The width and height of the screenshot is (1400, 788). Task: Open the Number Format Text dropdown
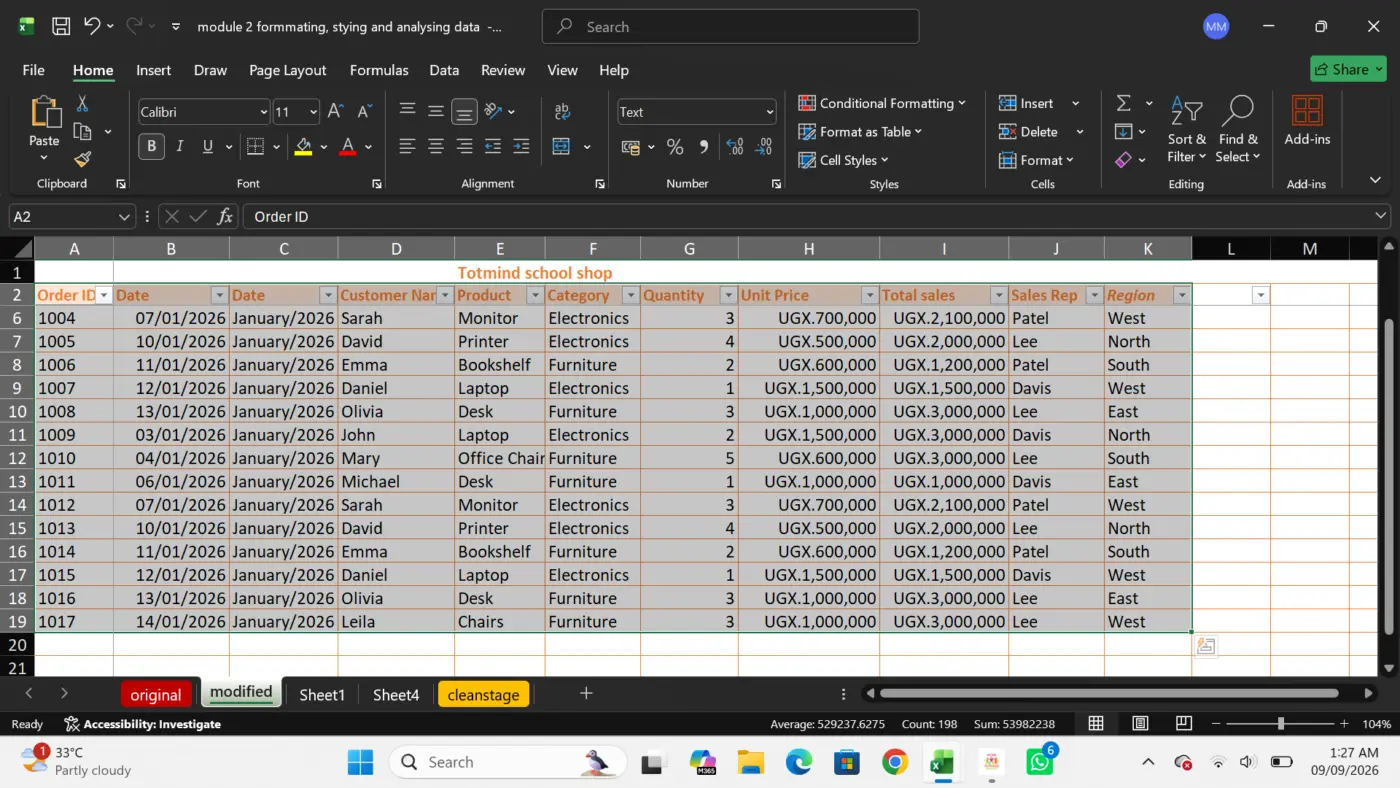tap(769, 112)
